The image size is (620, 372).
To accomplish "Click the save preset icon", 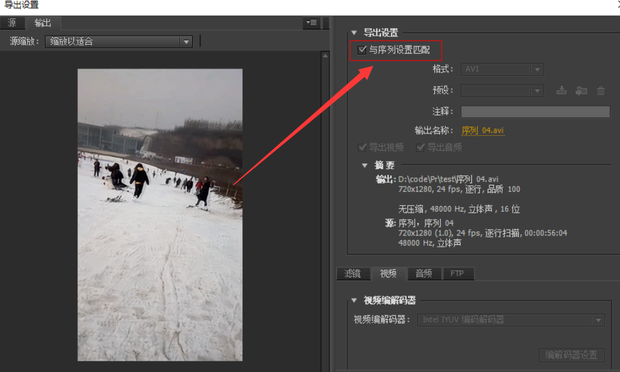I will 561,91.
